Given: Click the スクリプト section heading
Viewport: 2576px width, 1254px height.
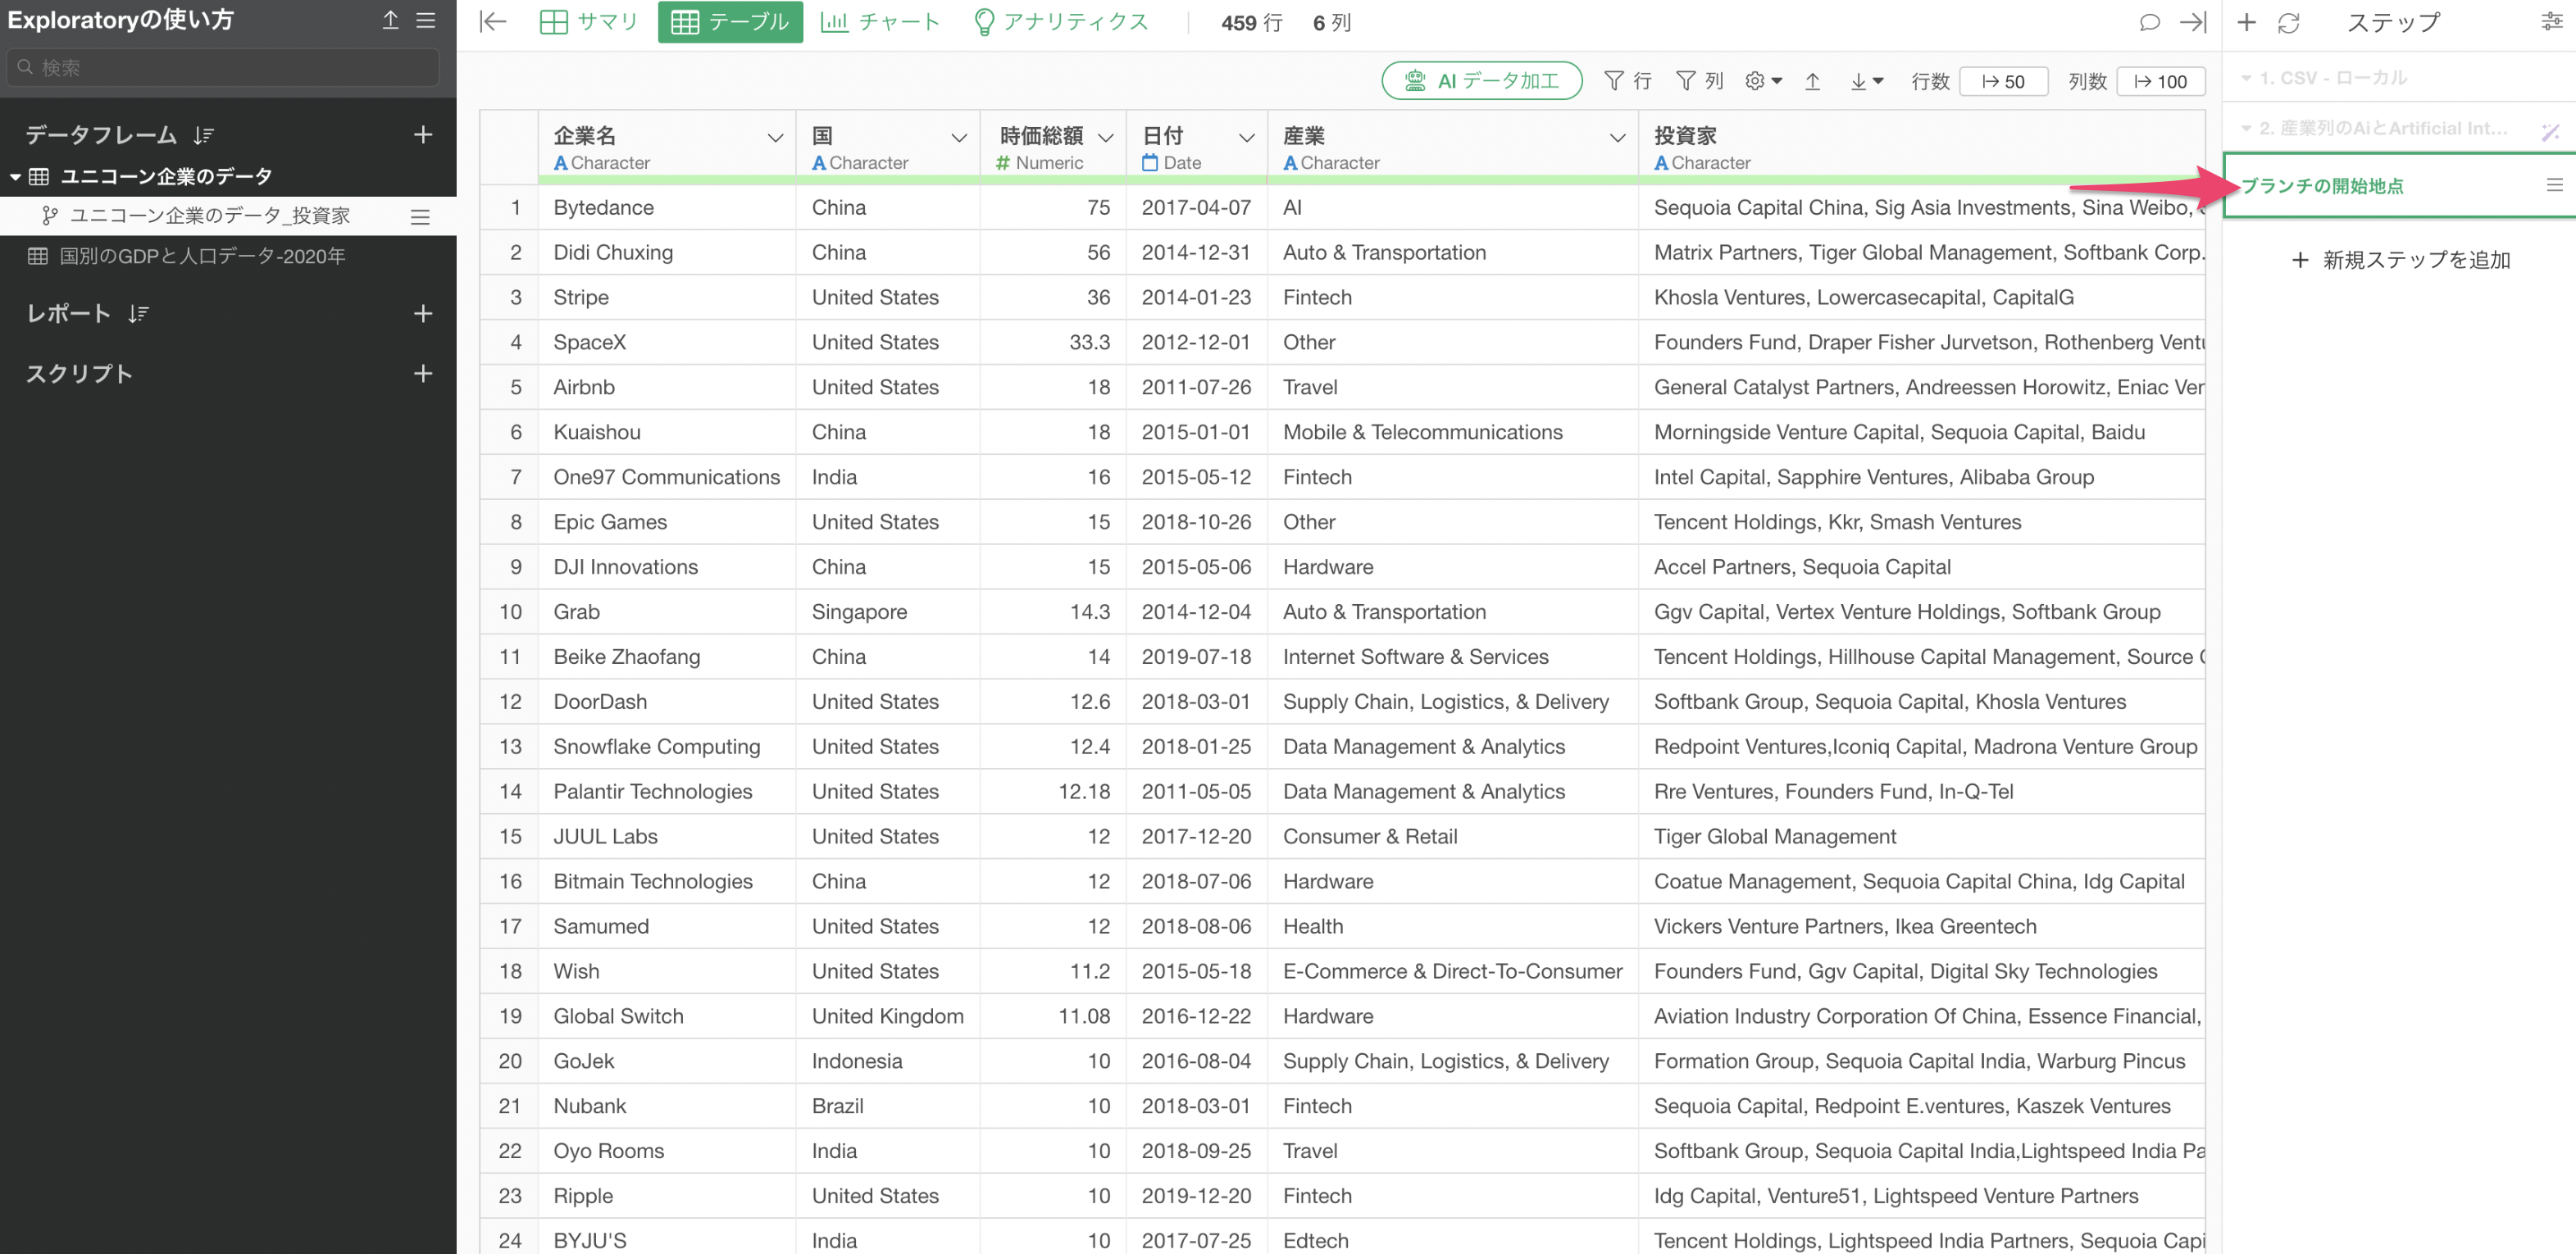Looking at the screenshot, I should [x=79, y=374].
